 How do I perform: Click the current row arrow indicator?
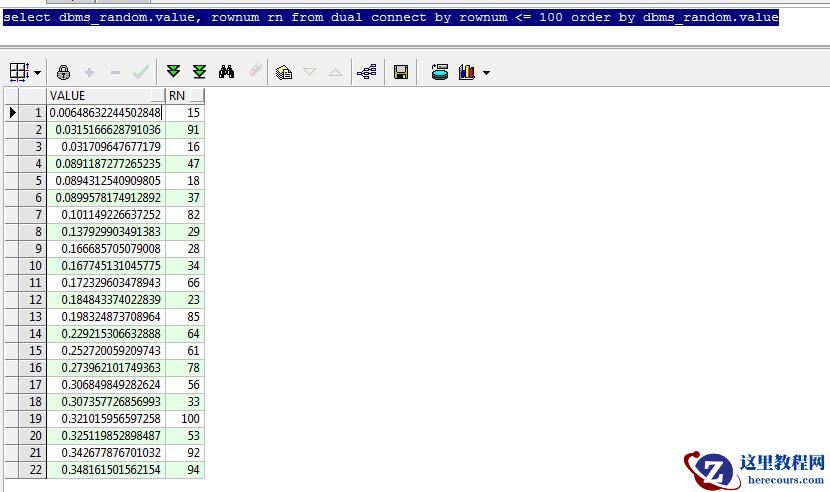tap(12, 112)
